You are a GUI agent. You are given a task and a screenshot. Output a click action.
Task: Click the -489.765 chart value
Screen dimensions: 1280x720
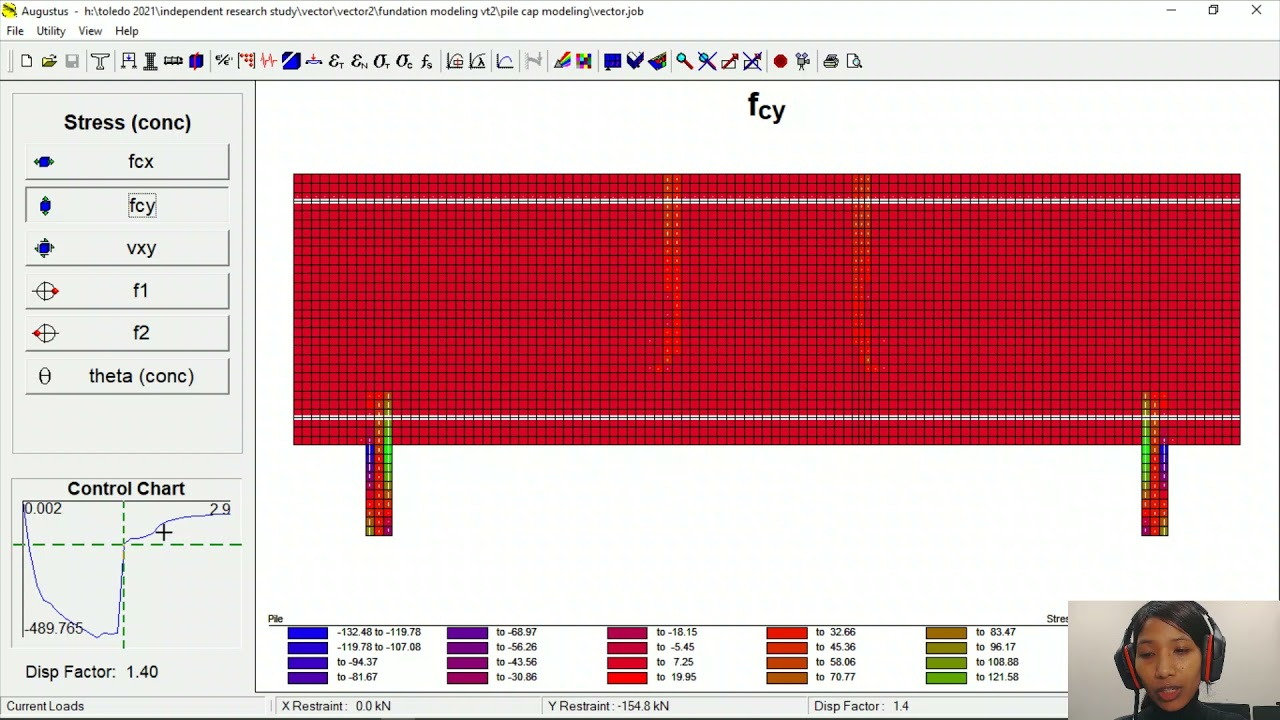[55, 629]
